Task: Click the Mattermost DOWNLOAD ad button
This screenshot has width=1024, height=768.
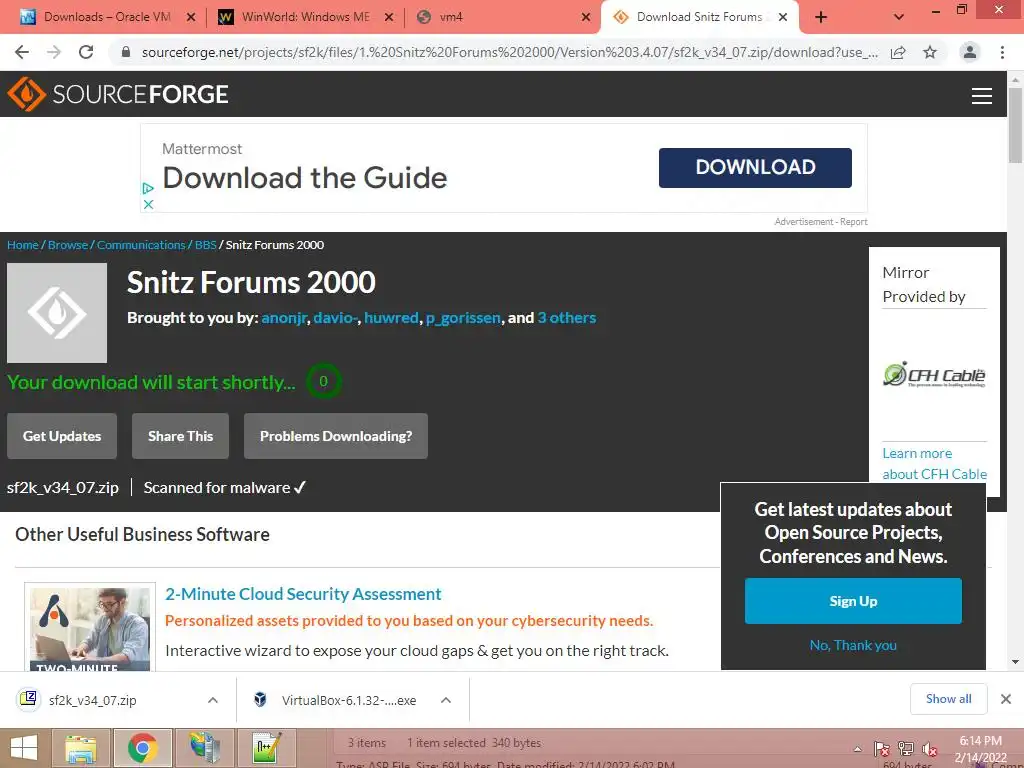Action: point(755,168)
